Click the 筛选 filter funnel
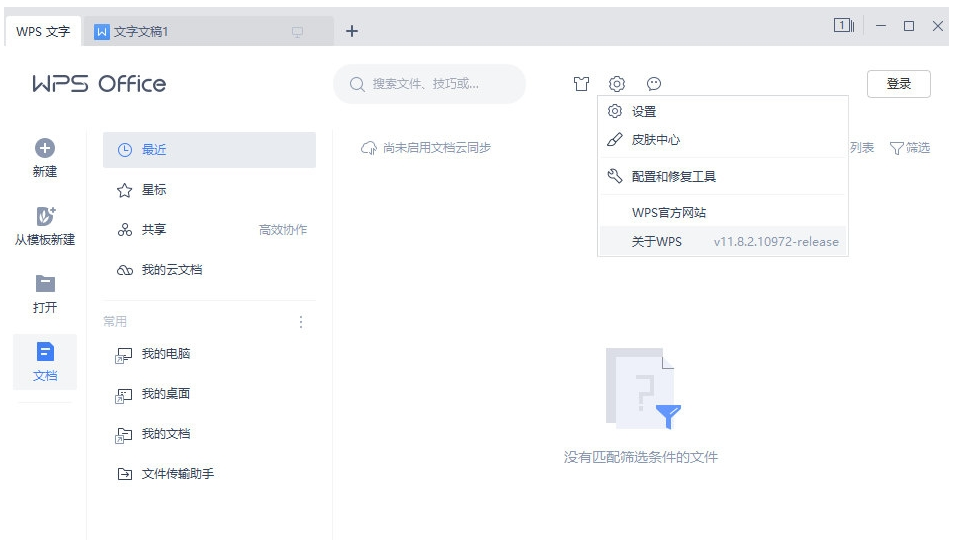This screenshot has height=540, width=953. click(910, 148)
